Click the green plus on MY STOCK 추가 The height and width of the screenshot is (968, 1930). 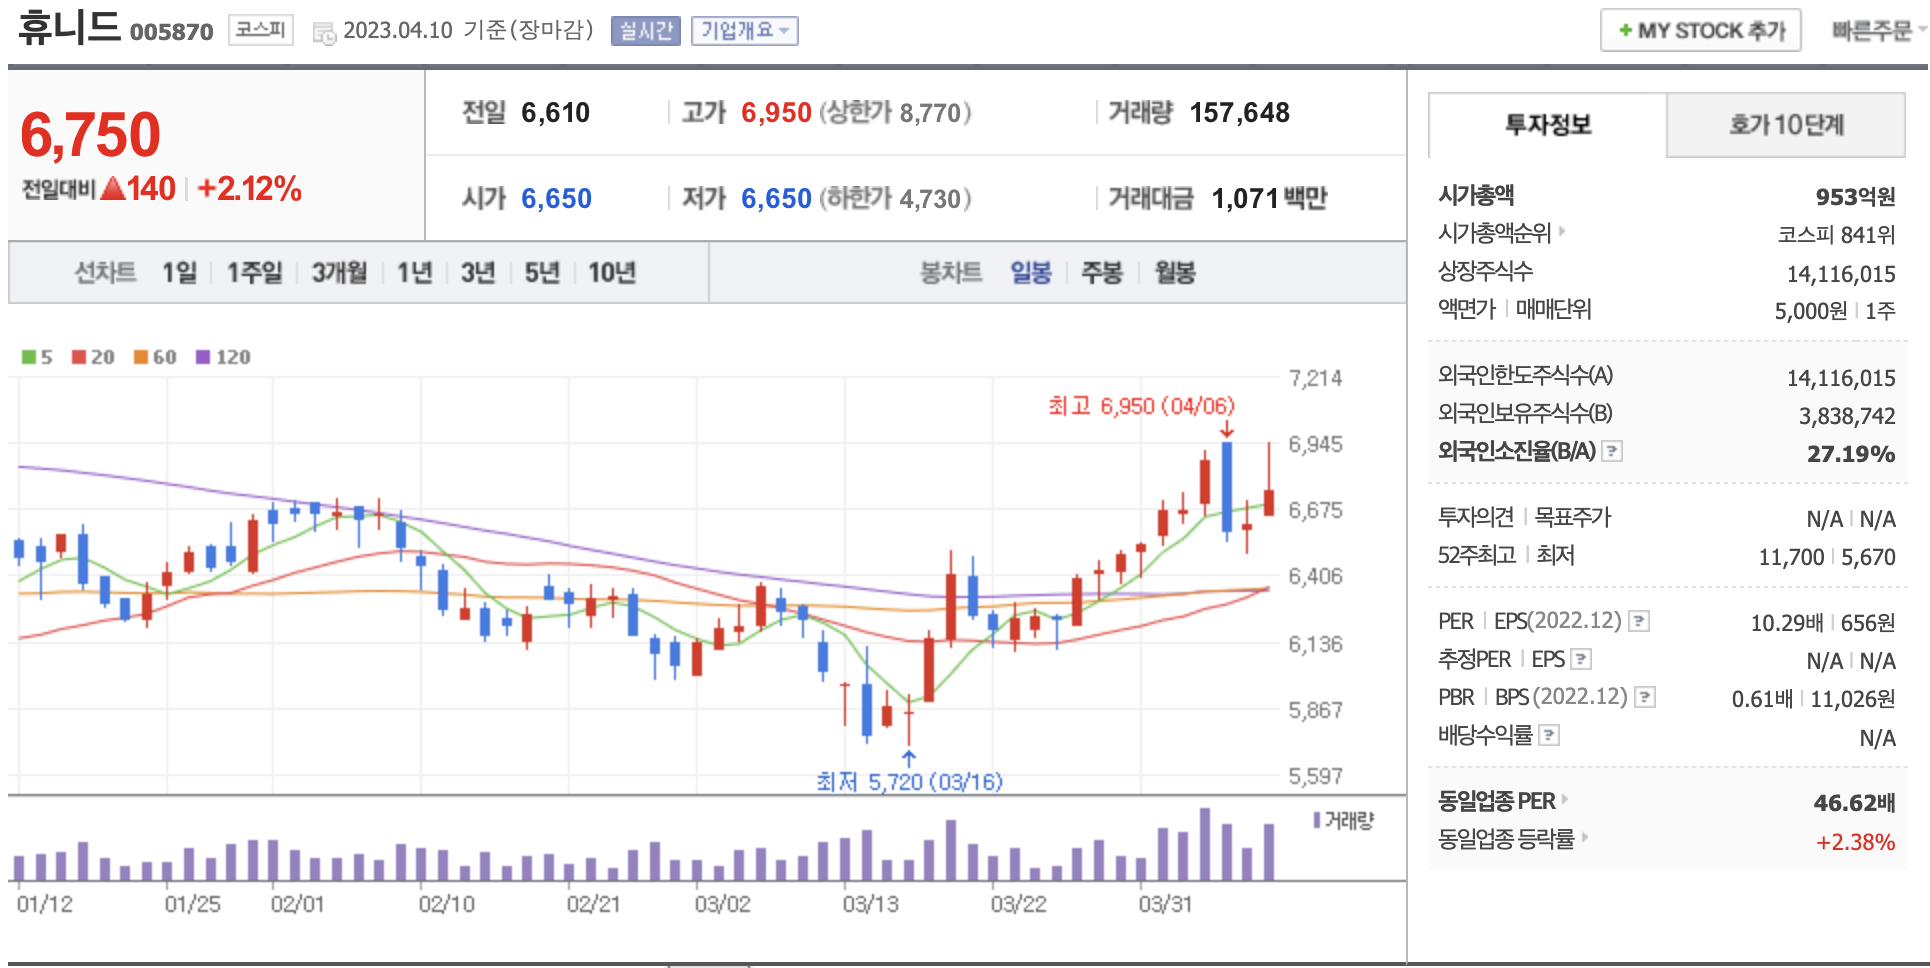click(x=1625, y=31)
